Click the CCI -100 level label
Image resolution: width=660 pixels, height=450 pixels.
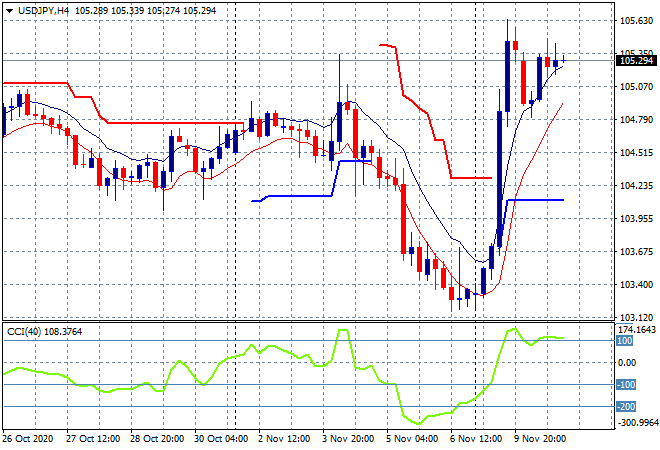(626, 384)
